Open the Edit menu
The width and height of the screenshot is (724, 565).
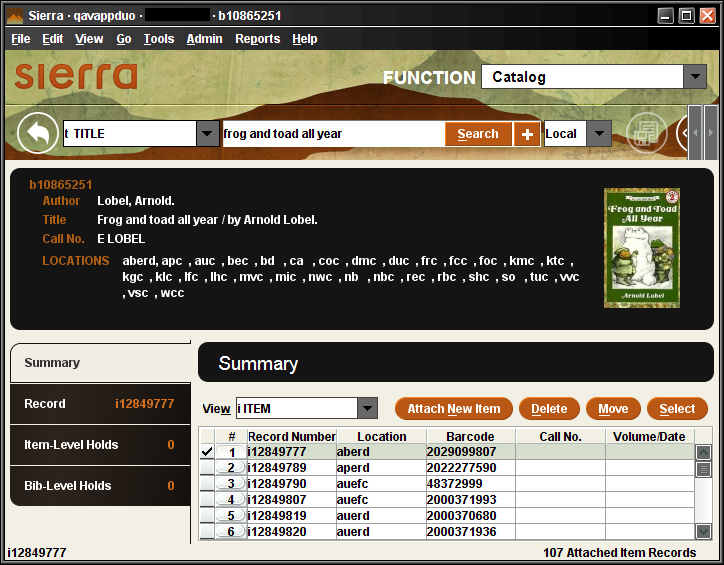53,39
